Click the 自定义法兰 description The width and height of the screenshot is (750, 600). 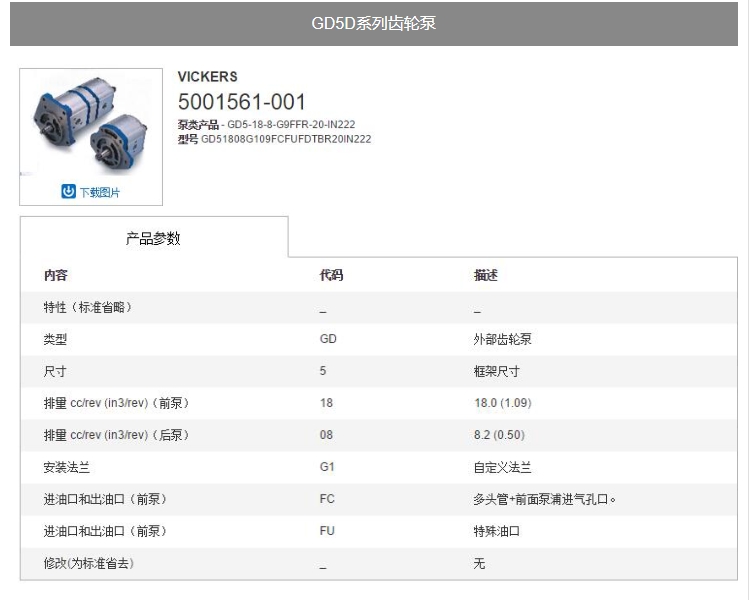pyautogui.click(x=502, y=467)
